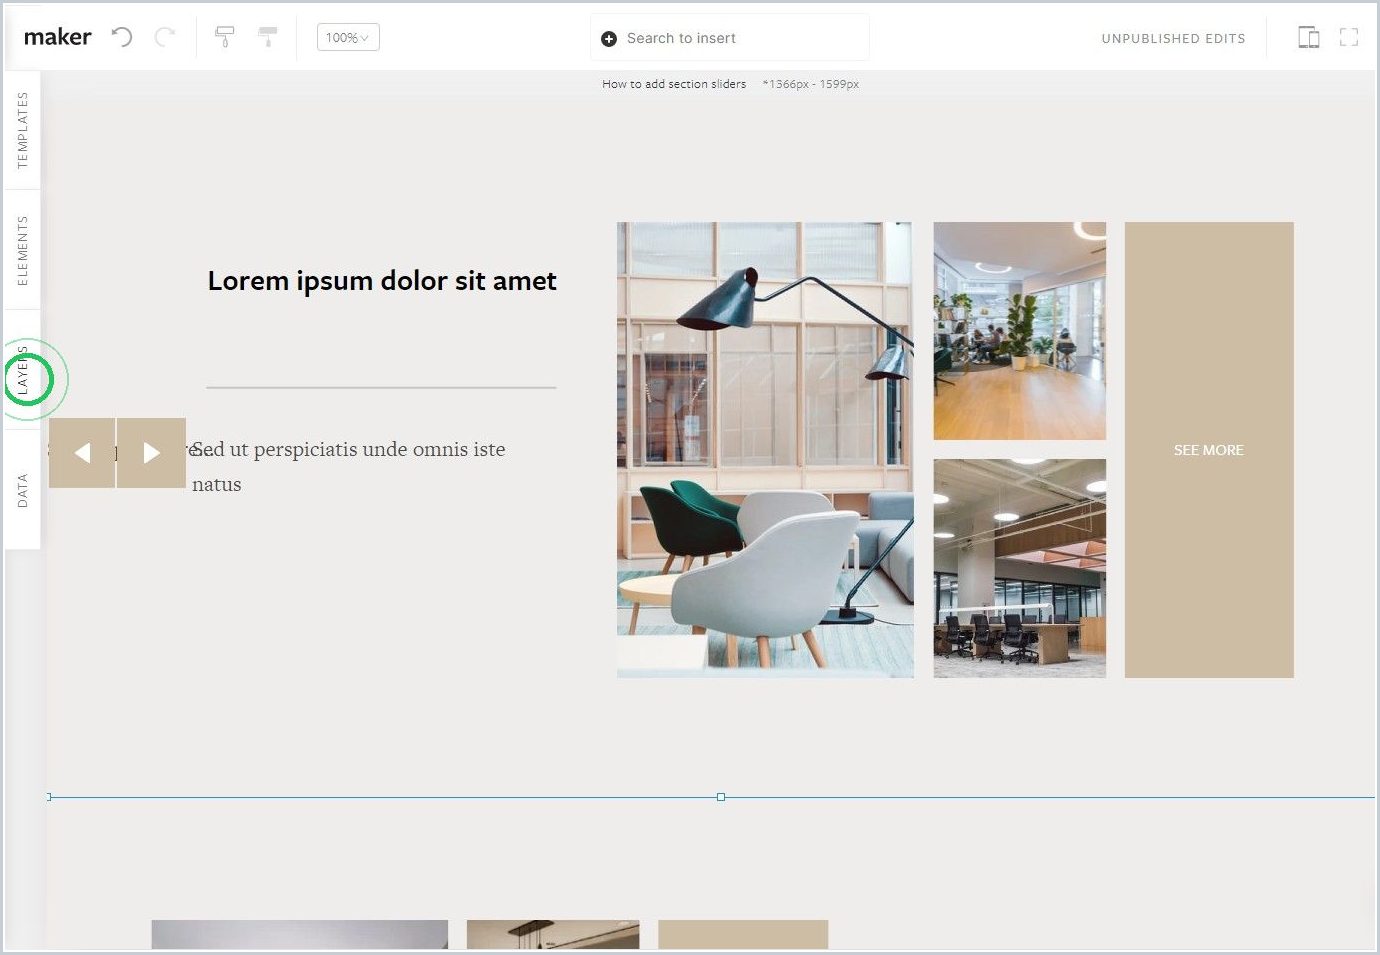This screenshot has width=1380, height=955.
Task: Click the How to add section sliders title
Action: tap(674, 84)
